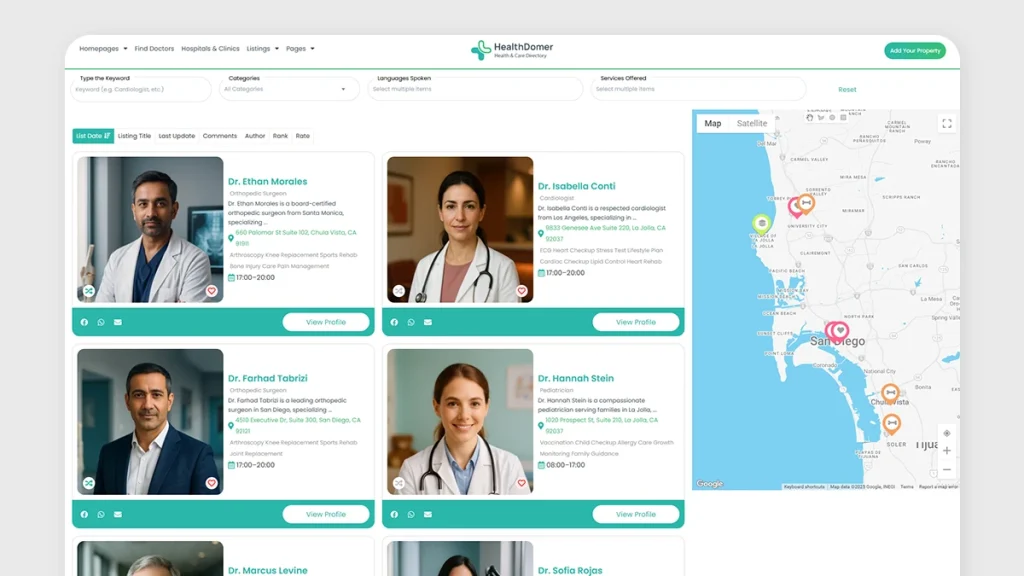View Profile of Dr. Farhad Tabrizi
This screenshot has width=1024, height=576.
pyautogui.click(x=326, y=515)
